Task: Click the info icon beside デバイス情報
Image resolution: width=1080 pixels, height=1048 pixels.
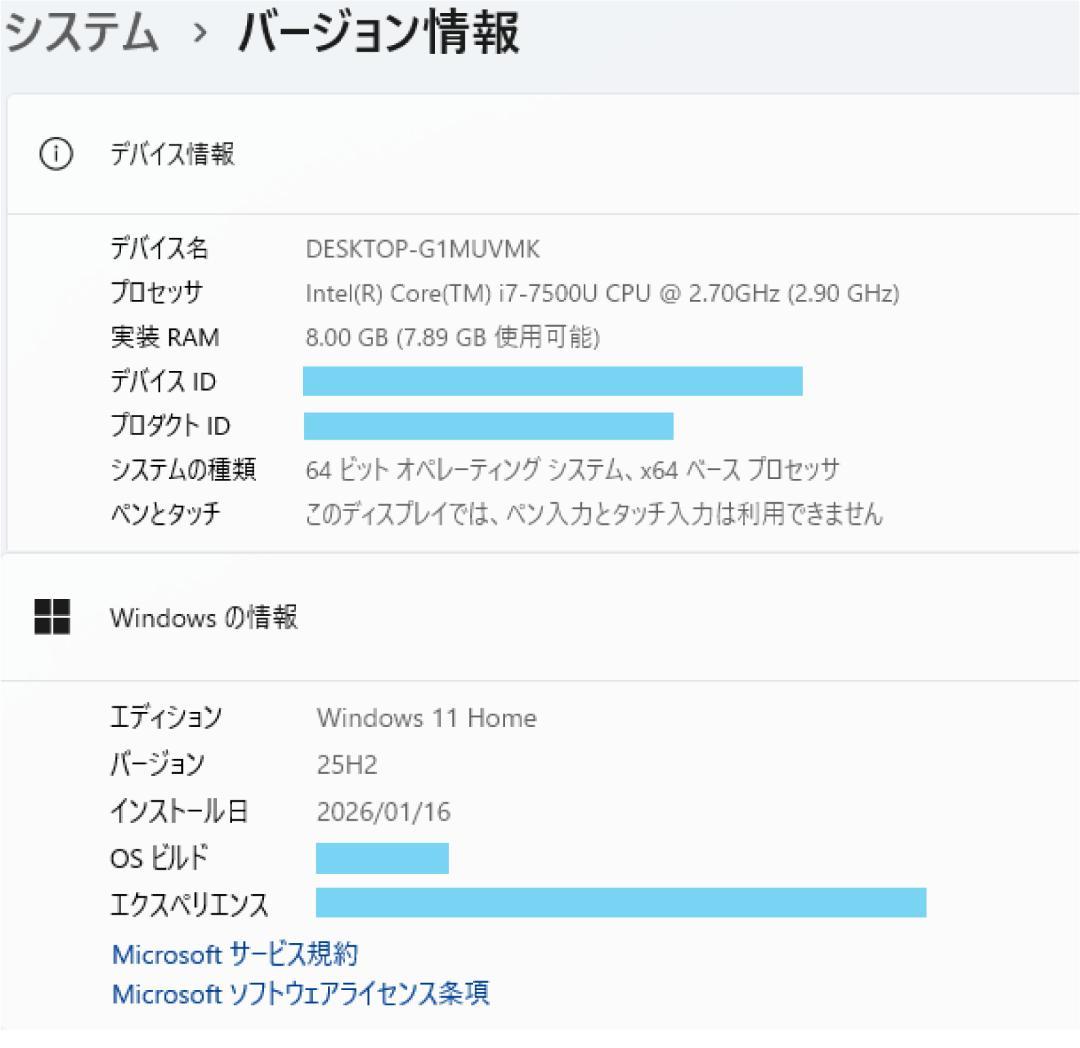Action: (57, 154)
